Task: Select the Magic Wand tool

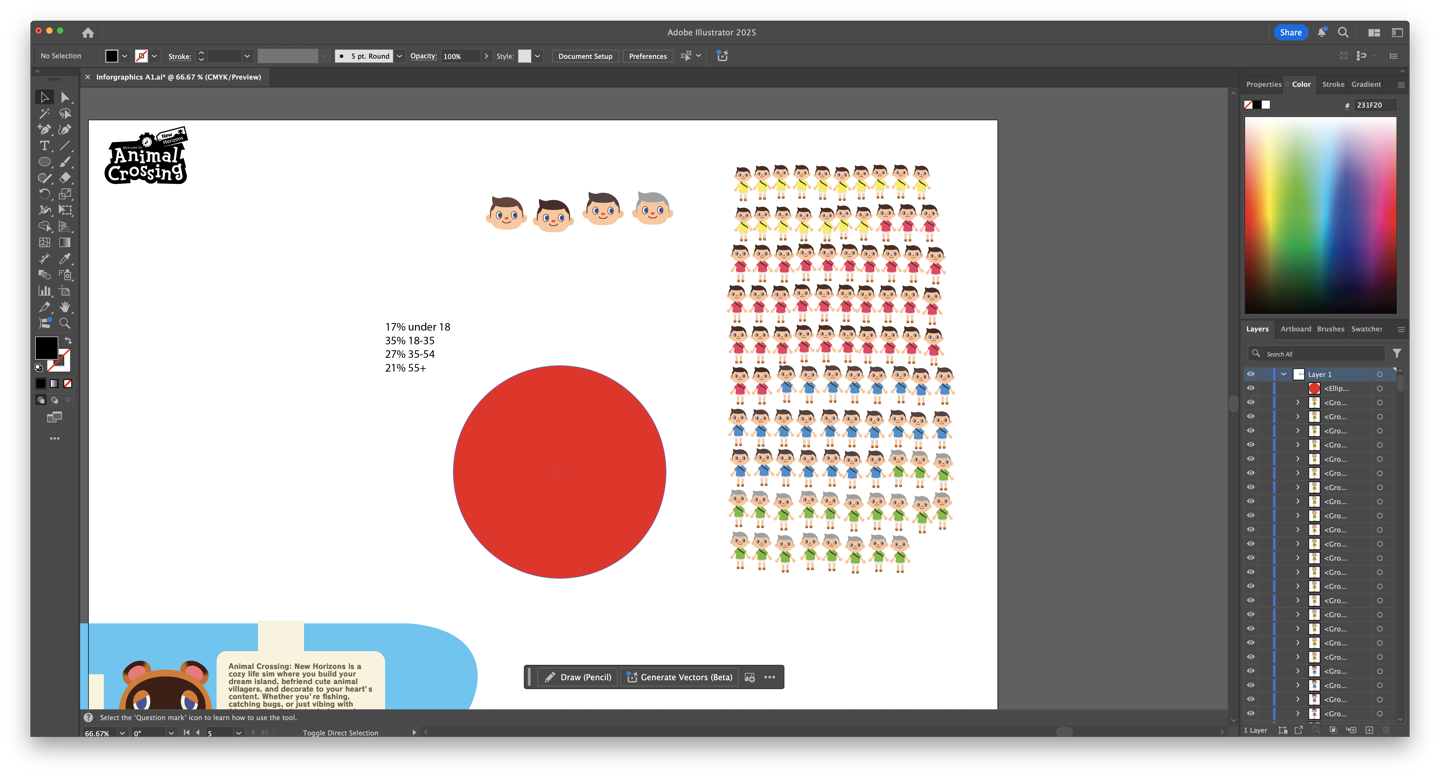Action: (45, 113)
